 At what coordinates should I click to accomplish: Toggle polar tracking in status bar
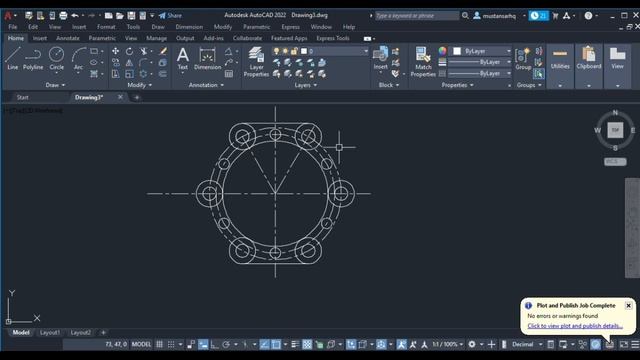click(x=226, y=344)
